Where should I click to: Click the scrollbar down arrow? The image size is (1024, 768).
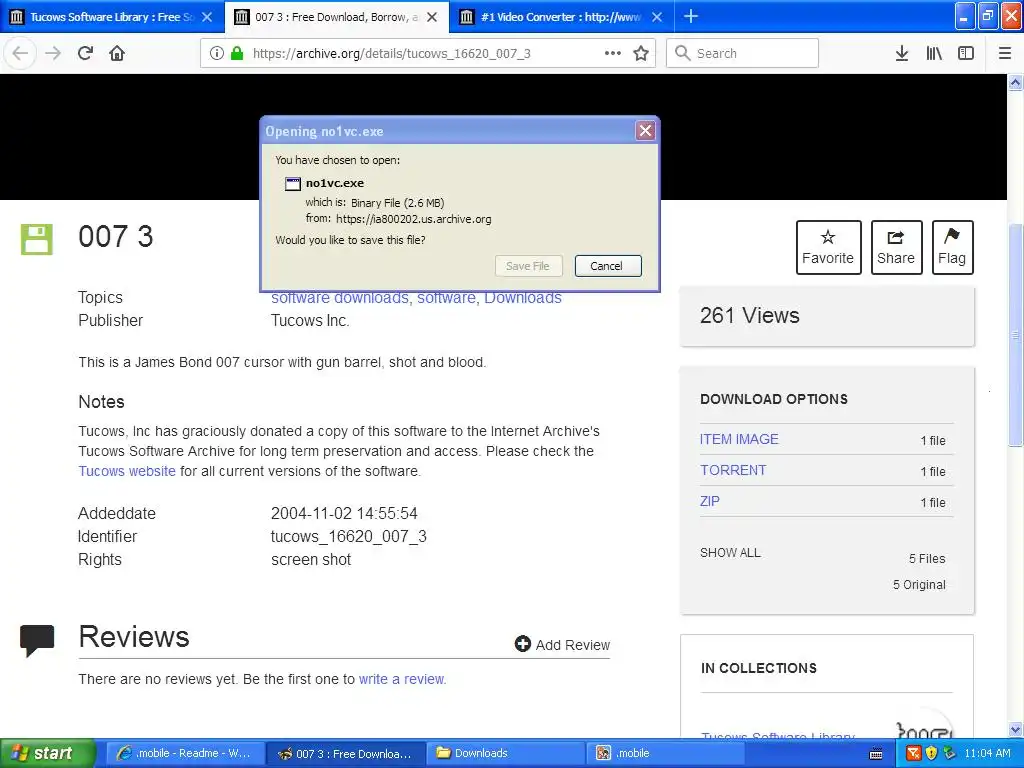coord(1015,729)
